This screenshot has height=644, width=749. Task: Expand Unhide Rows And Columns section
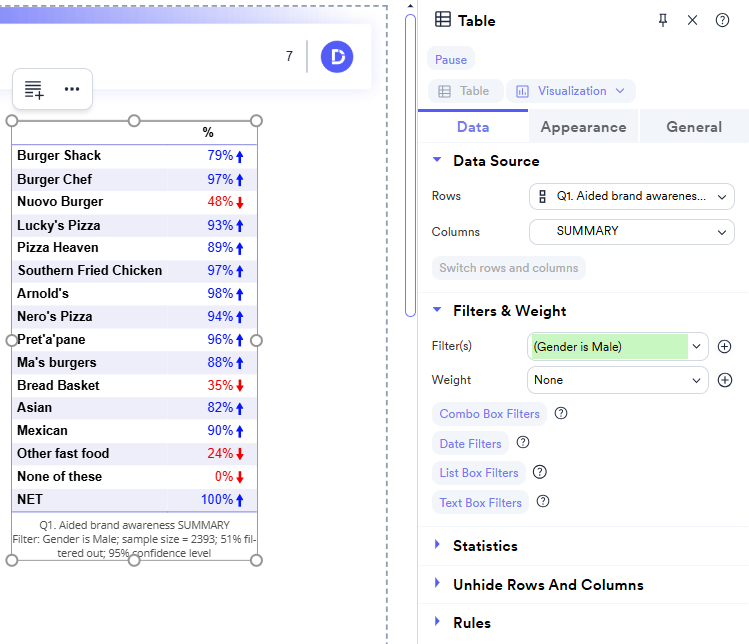point(547,585)
